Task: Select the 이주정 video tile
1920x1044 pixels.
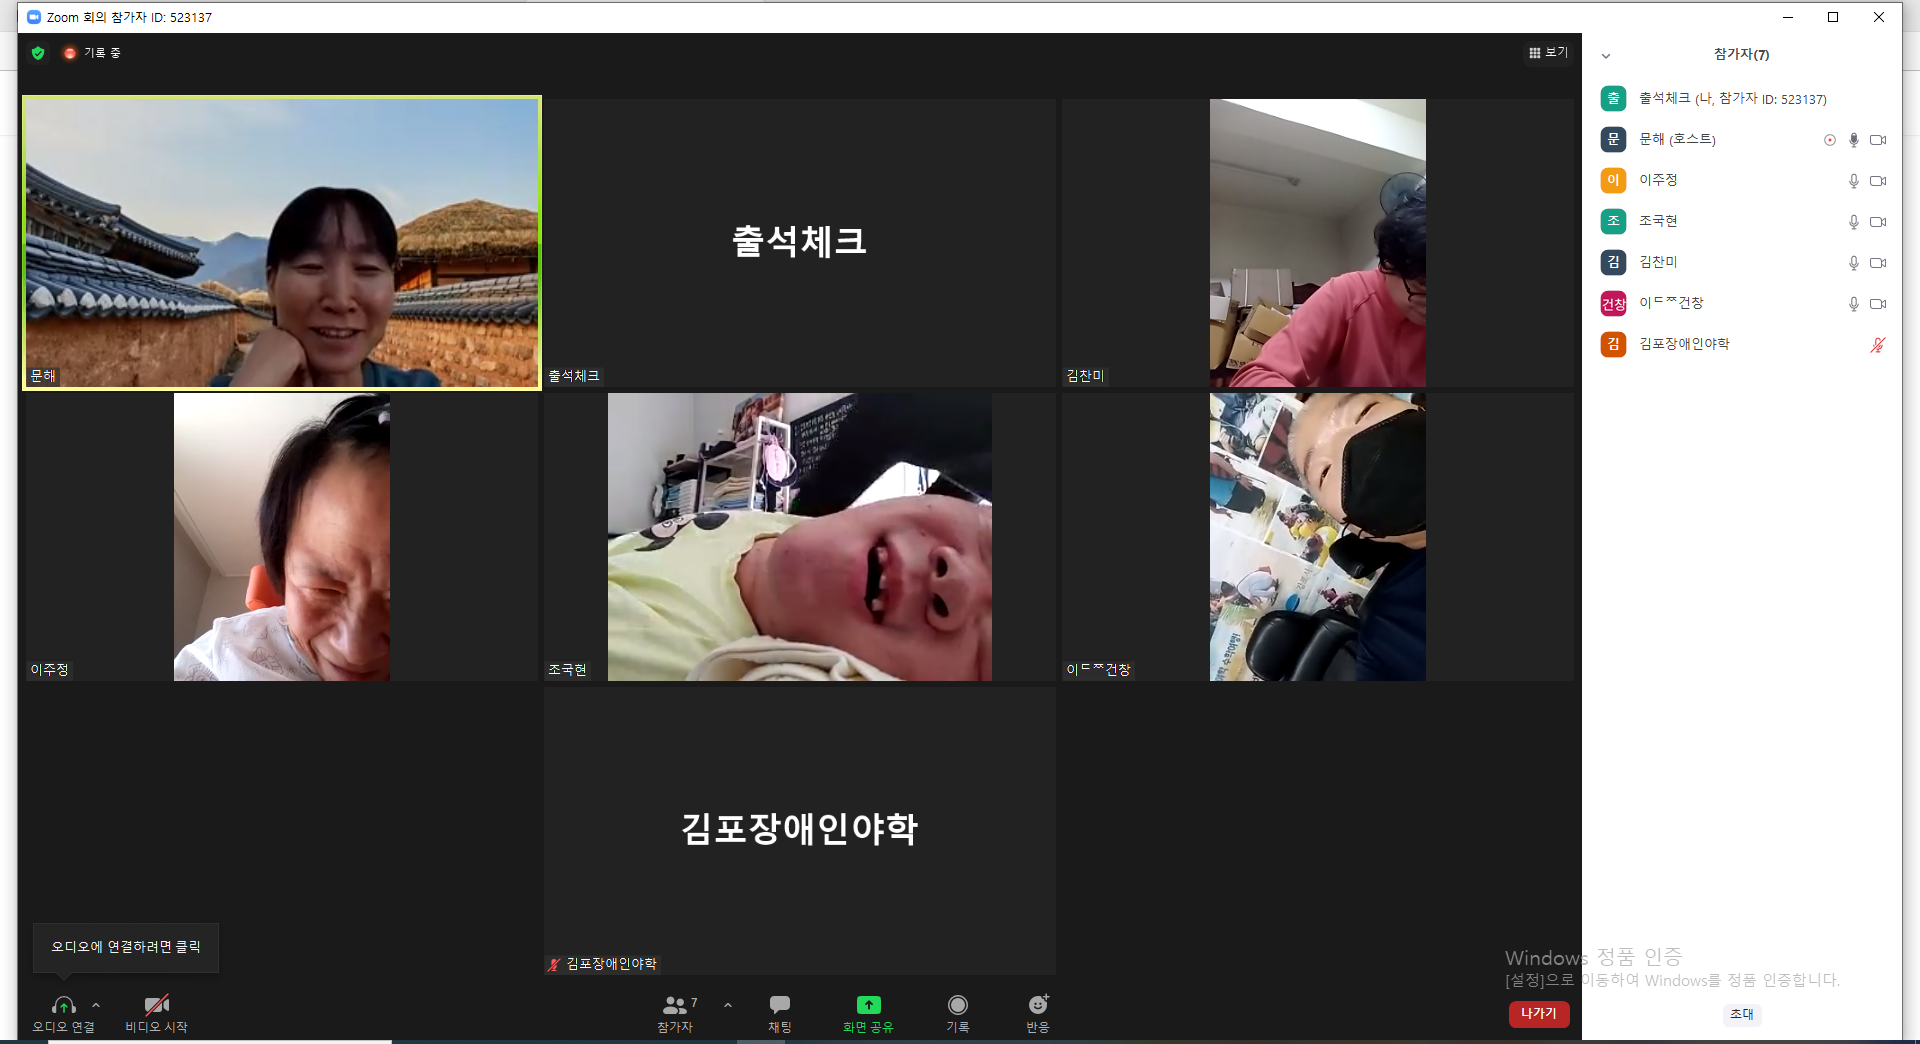Action: [282, 536]
